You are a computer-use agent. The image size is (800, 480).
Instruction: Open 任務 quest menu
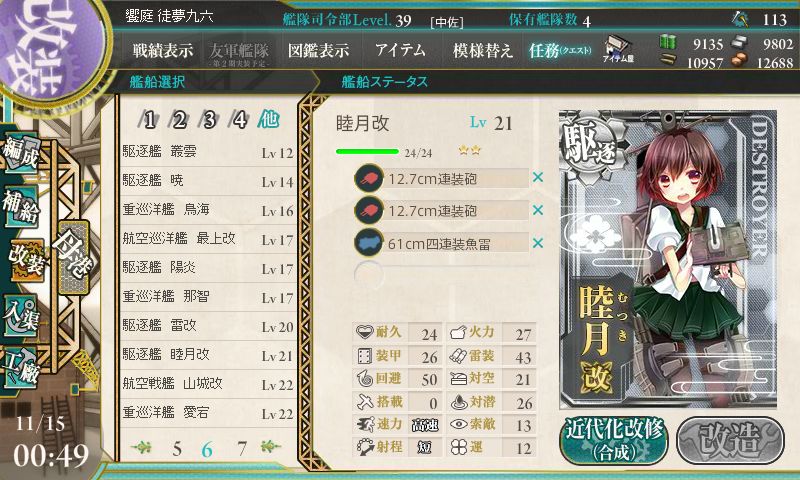click(560, 50)
